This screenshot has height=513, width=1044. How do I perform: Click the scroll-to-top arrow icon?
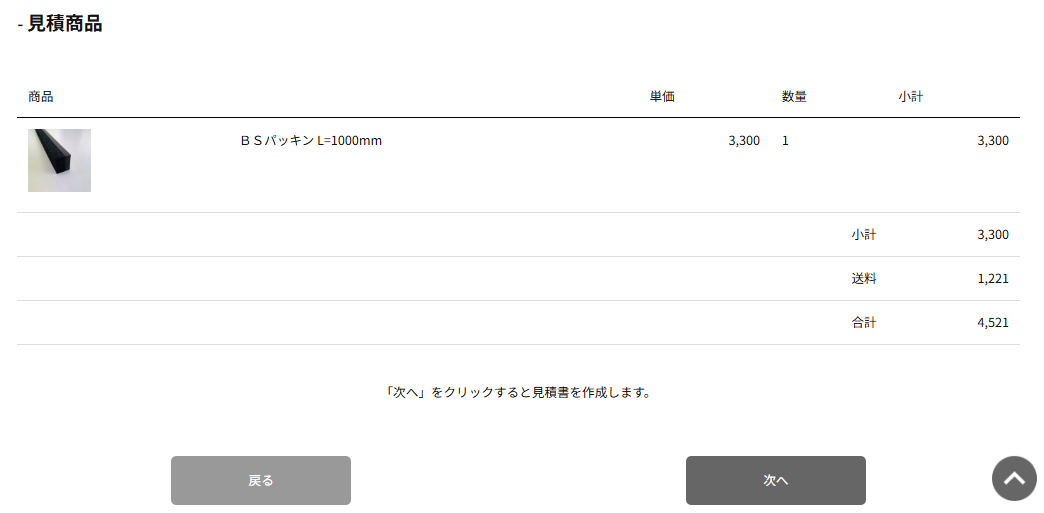click(x=1014, y=479)
